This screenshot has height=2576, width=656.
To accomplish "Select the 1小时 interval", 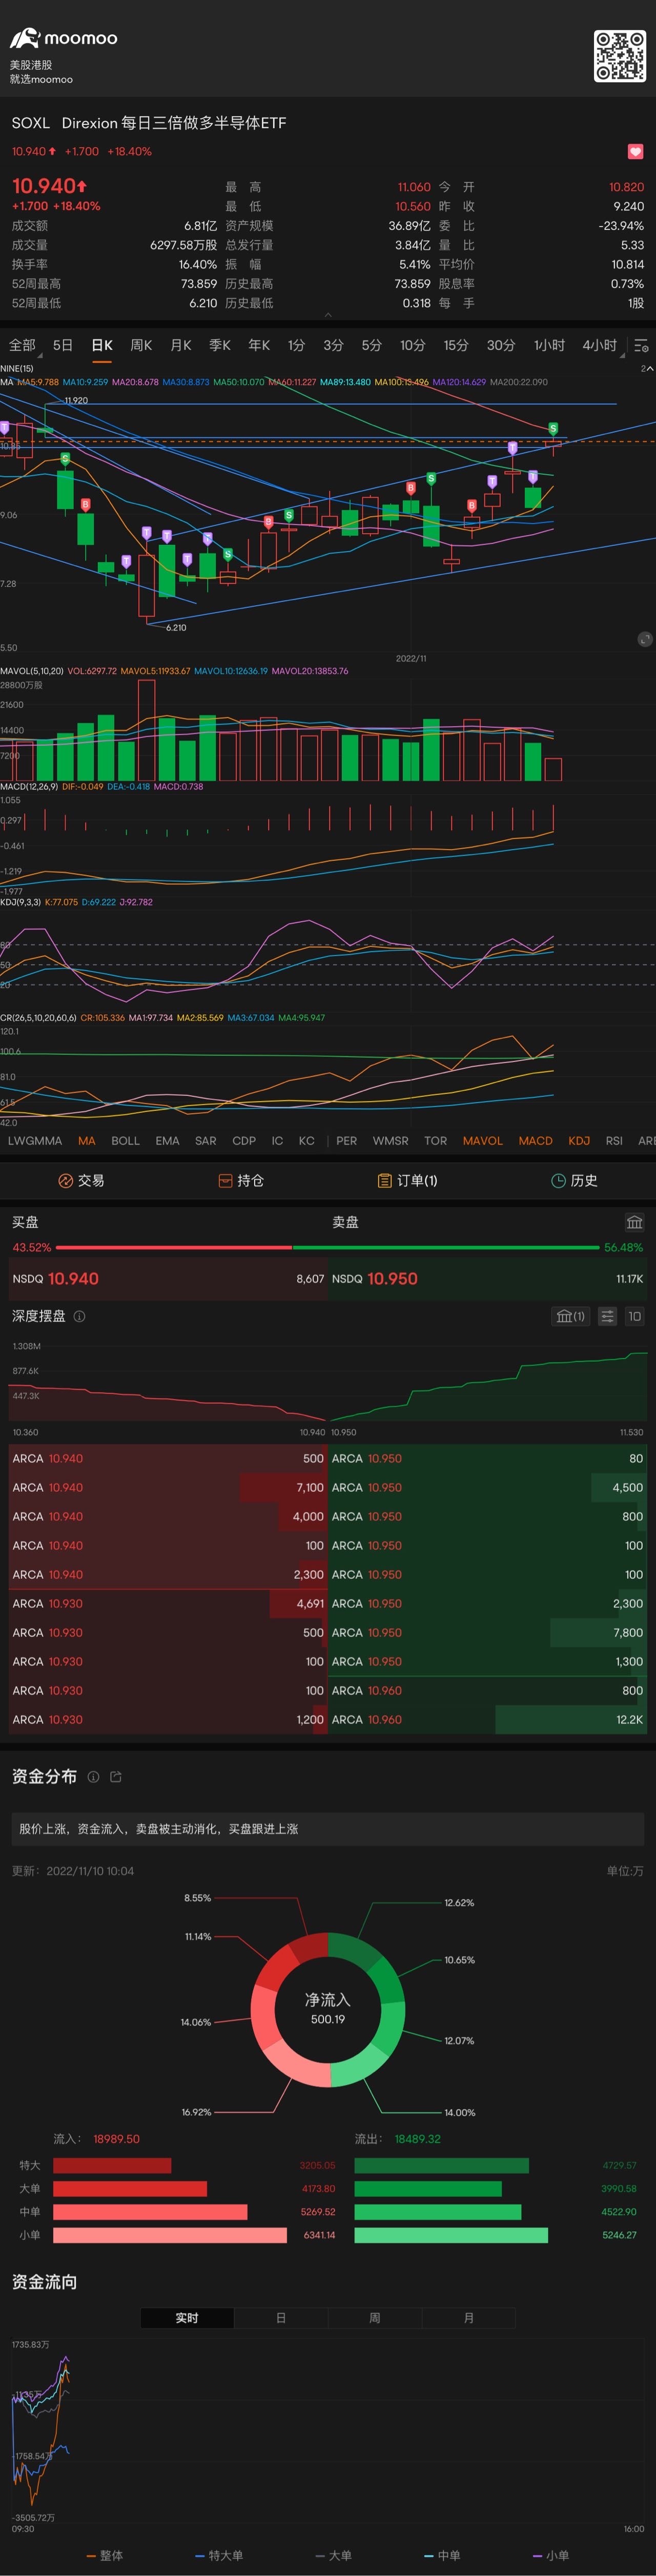I will pyautogui.click(x=549, y=345).
